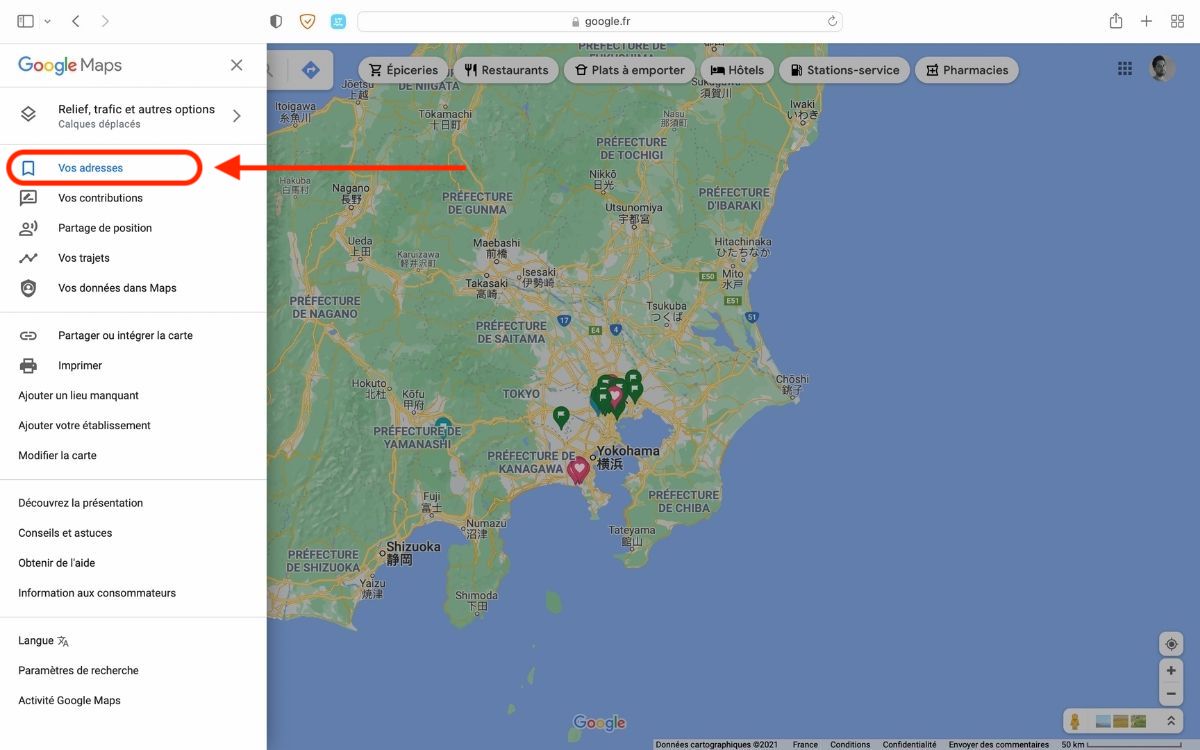Filter map by Épiceries

(403, 70)
